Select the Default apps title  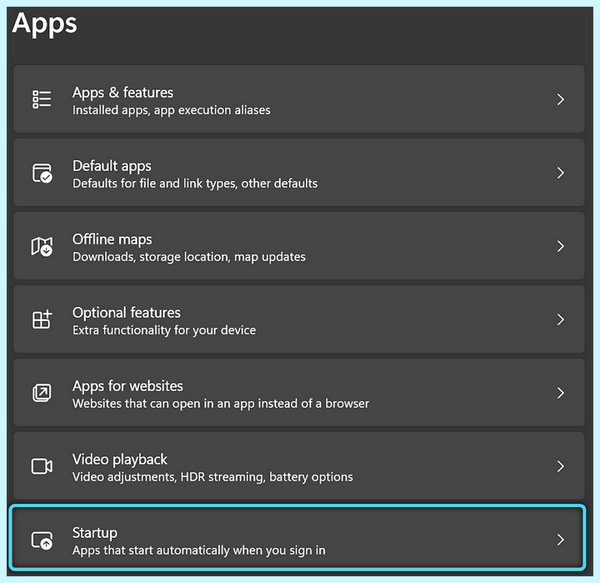click(x=112, y=166)
